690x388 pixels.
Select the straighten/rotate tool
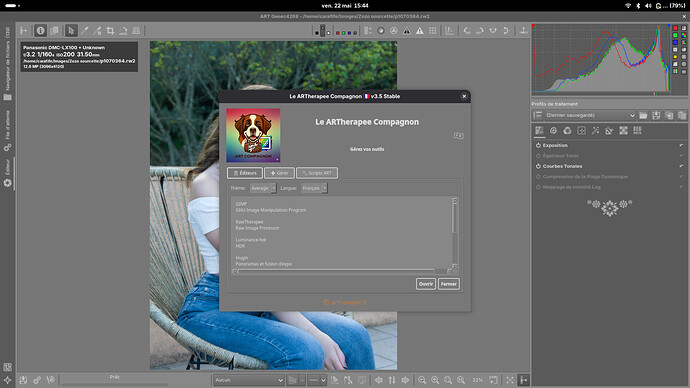coord(123,30)
